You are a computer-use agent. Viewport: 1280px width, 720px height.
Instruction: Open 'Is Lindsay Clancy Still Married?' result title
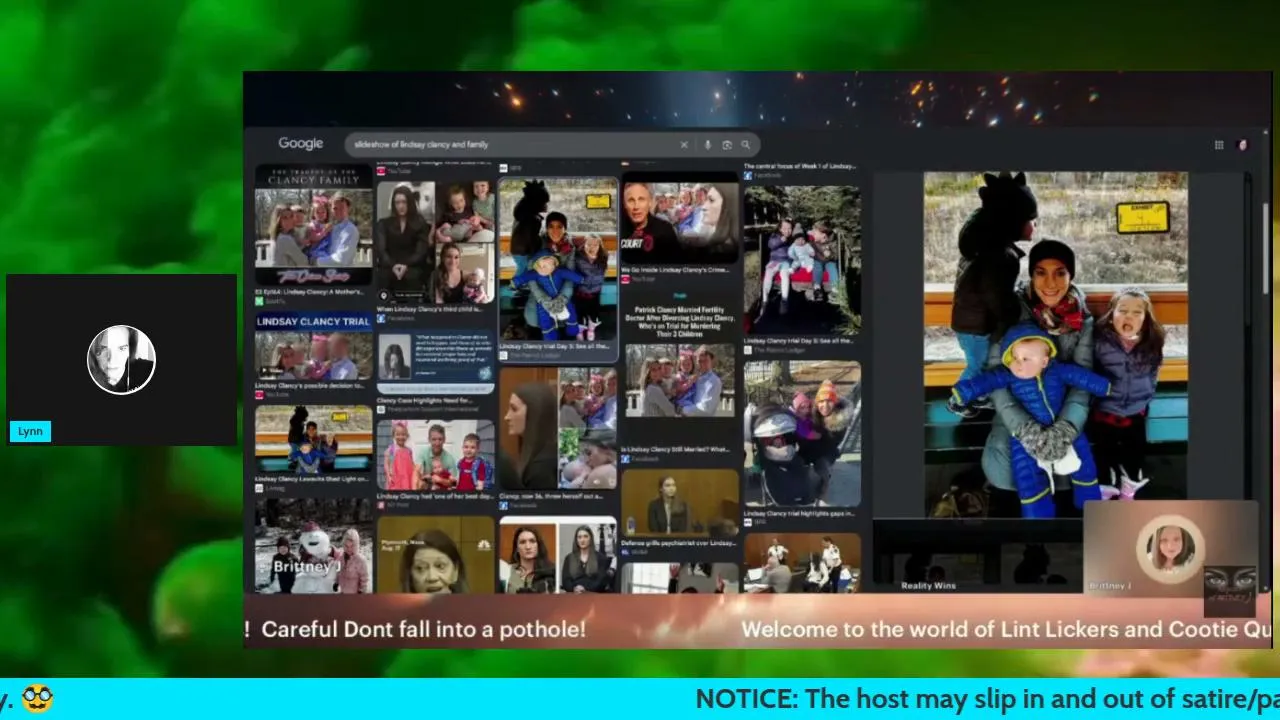676,450
